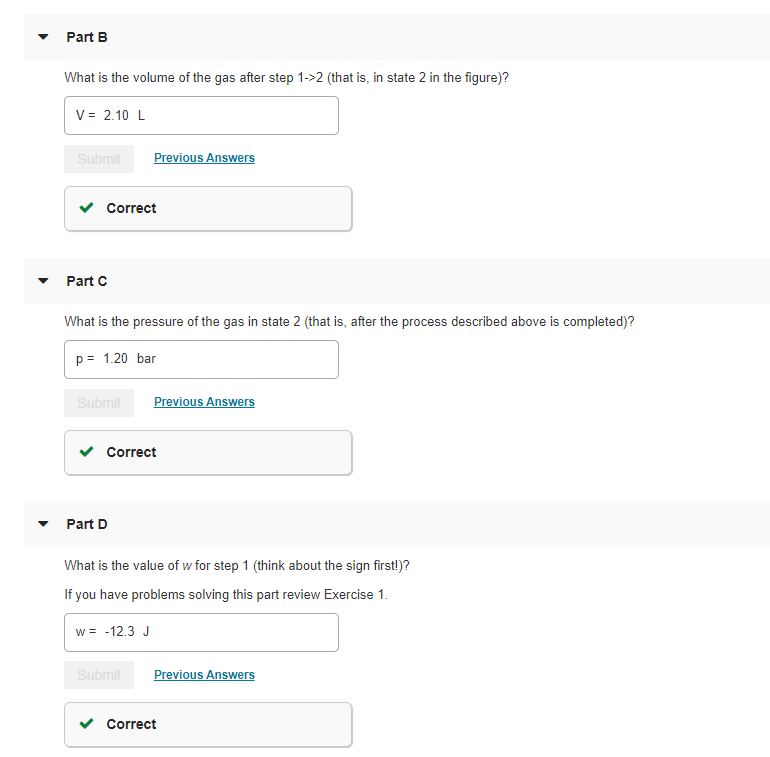Open Previous Answers link for Part C
This screenshot has height=757, width=770.
tap(204, 402)
